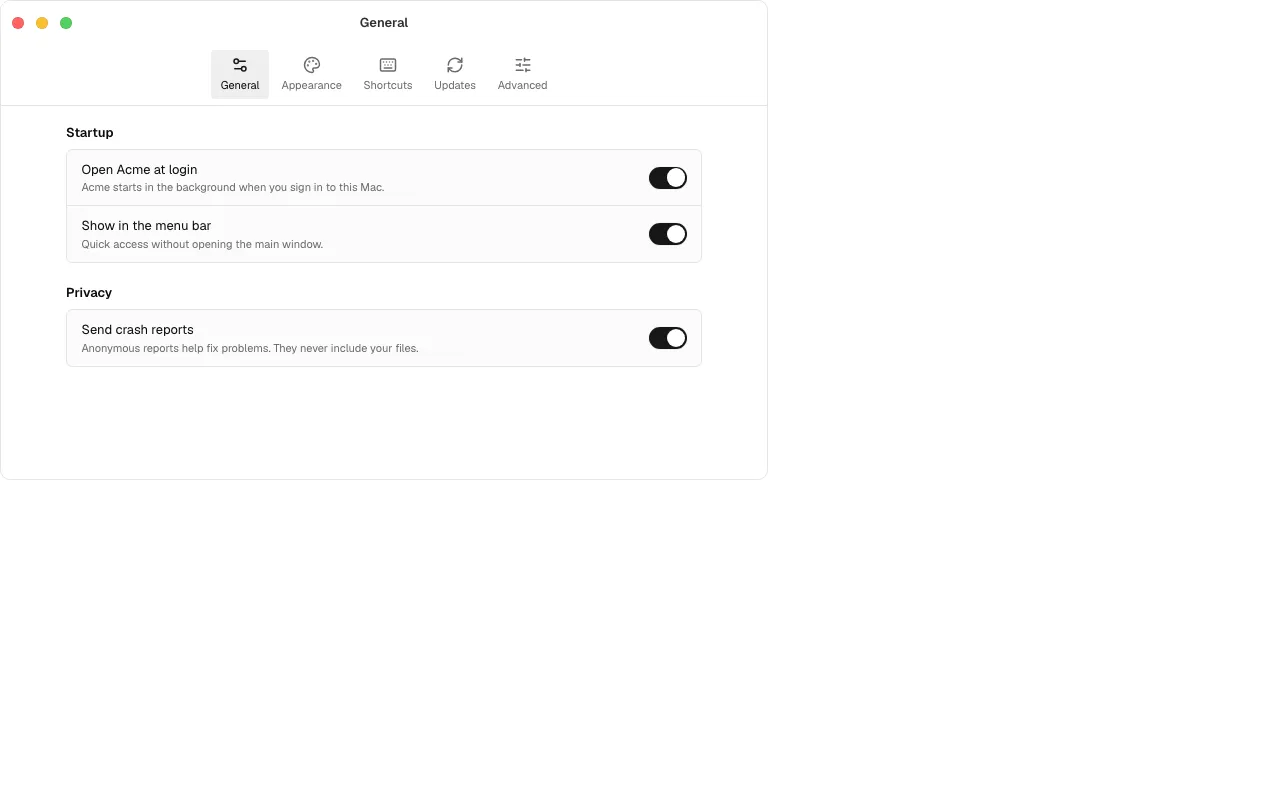Go to the Updates tab
This screenshot has height=800, width=1280.
(x=455, y=75)
